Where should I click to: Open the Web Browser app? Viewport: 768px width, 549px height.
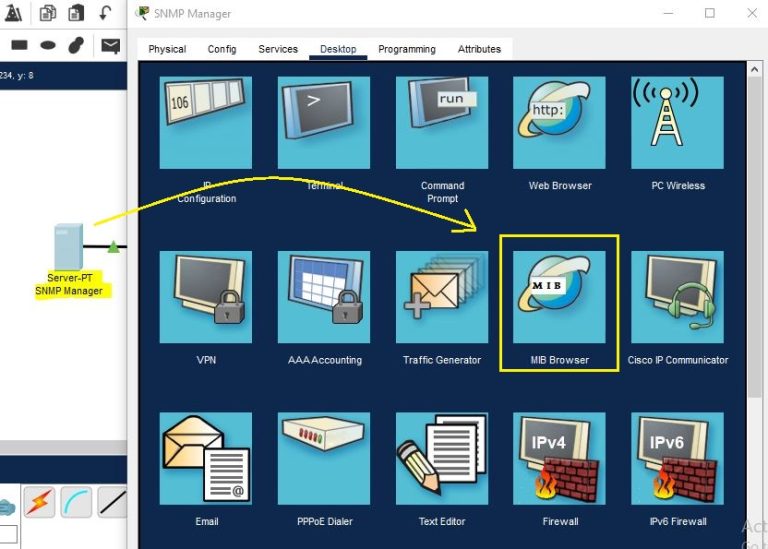559,122
